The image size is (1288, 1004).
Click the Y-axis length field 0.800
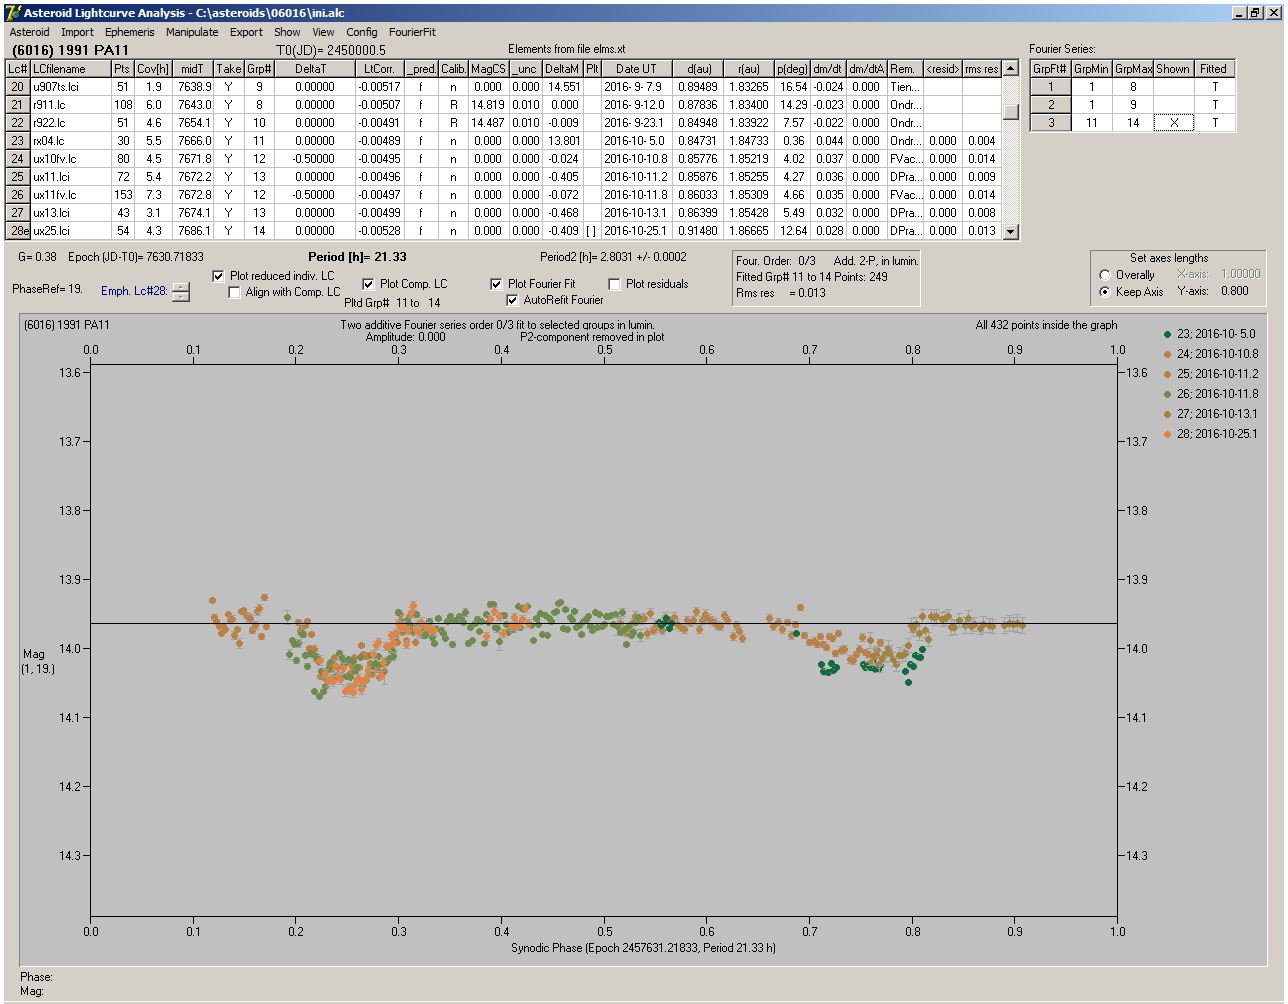1234,292
